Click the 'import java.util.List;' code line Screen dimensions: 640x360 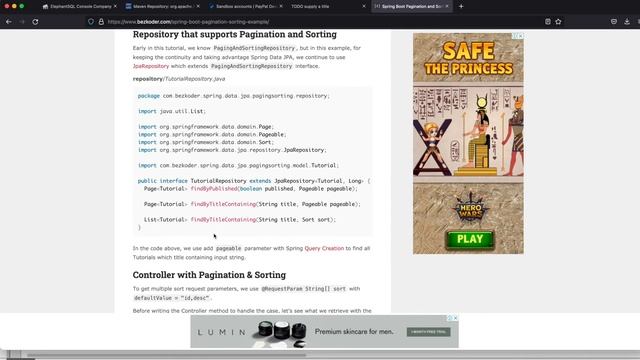point(172,111)
